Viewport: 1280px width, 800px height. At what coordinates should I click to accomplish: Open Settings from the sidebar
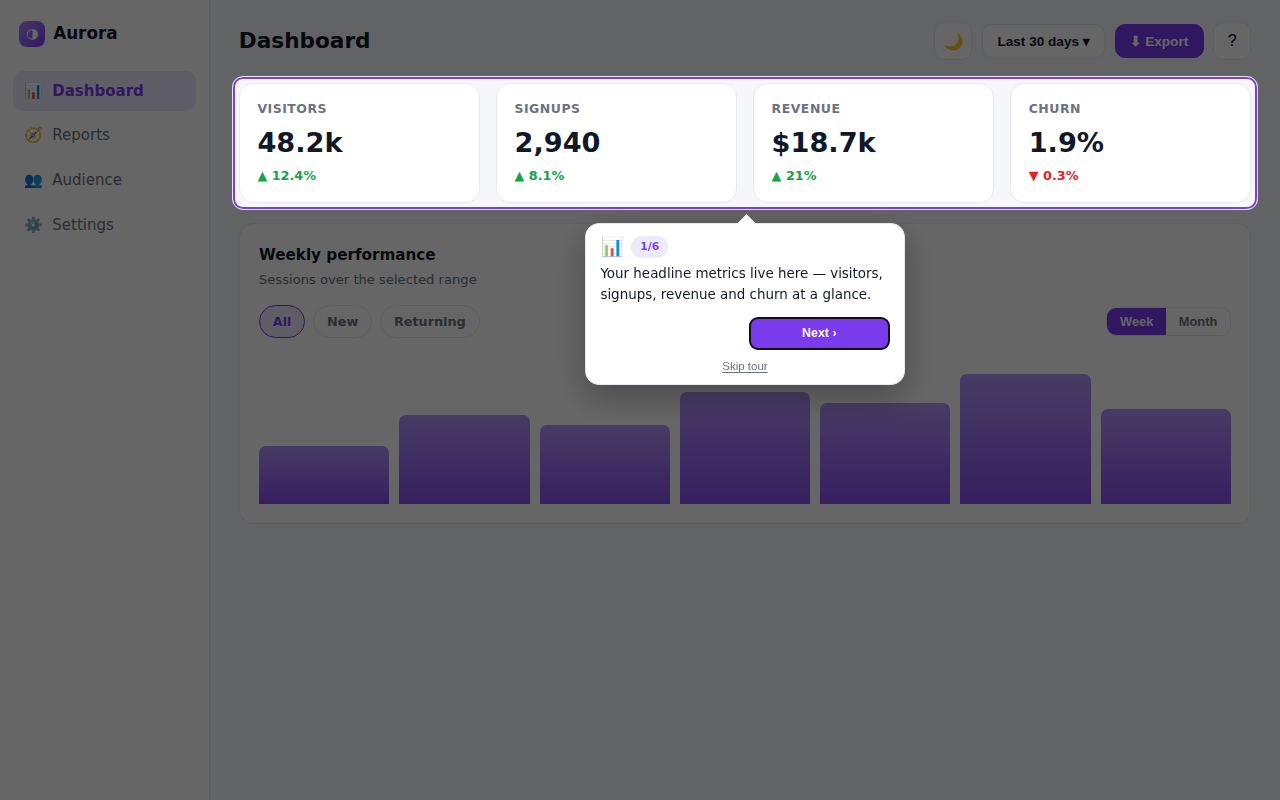coord(104,225)
